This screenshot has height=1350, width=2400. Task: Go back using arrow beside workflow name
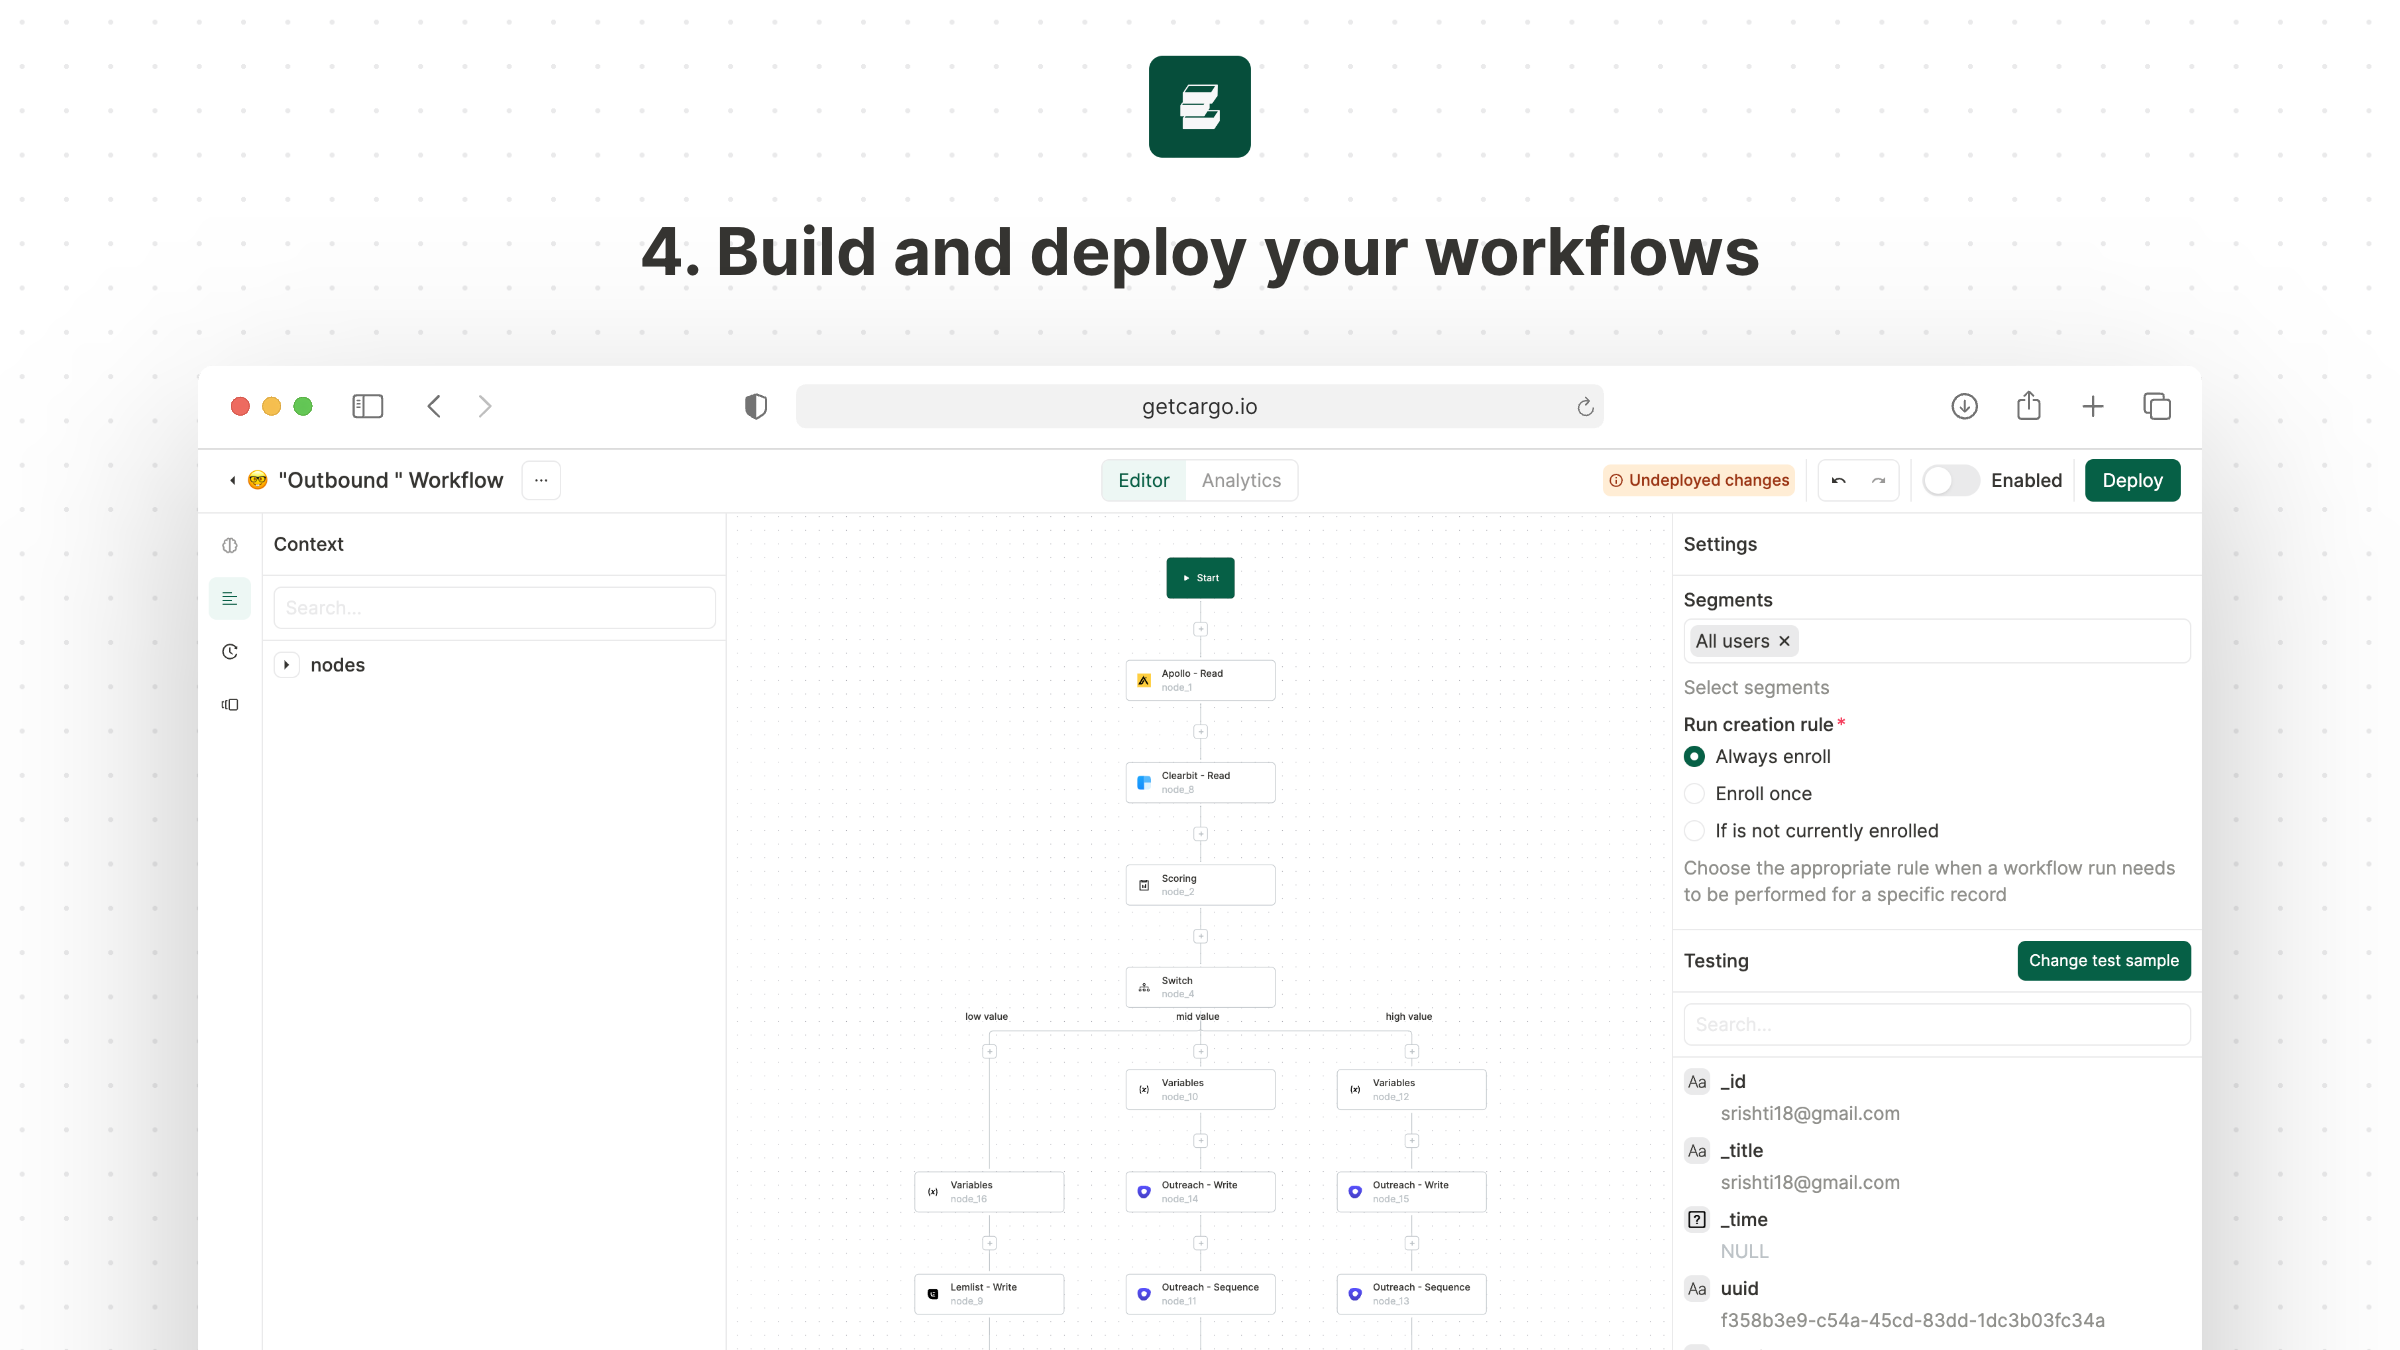tap(233, 481)
